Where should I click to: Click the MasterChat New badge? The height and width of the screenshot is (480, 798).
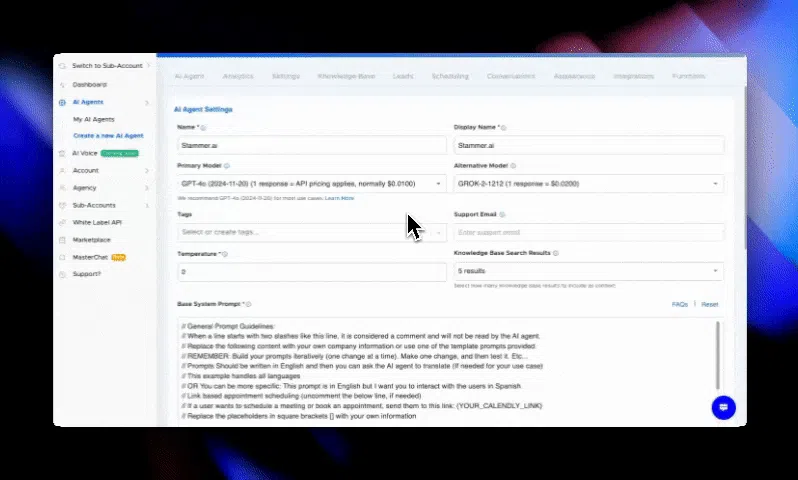[119, 257]
